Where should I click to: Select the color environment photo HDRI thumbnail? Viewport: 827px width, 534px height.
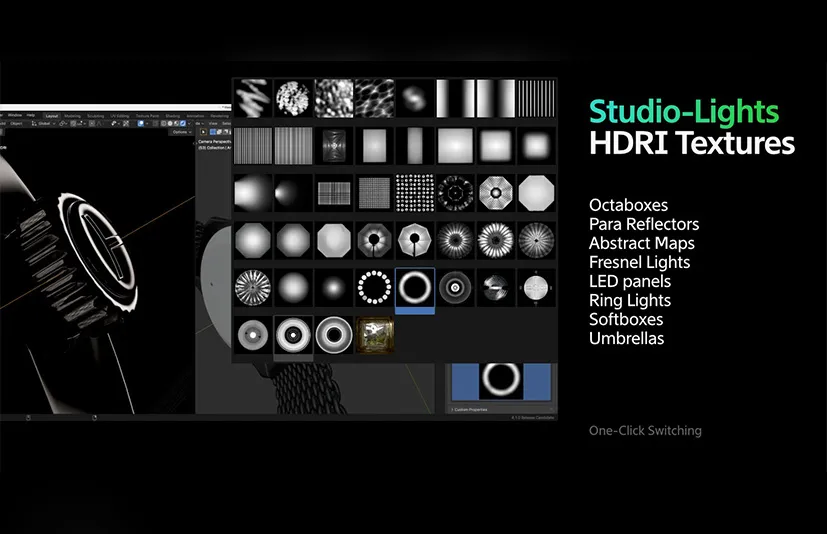tap(374, 335)
